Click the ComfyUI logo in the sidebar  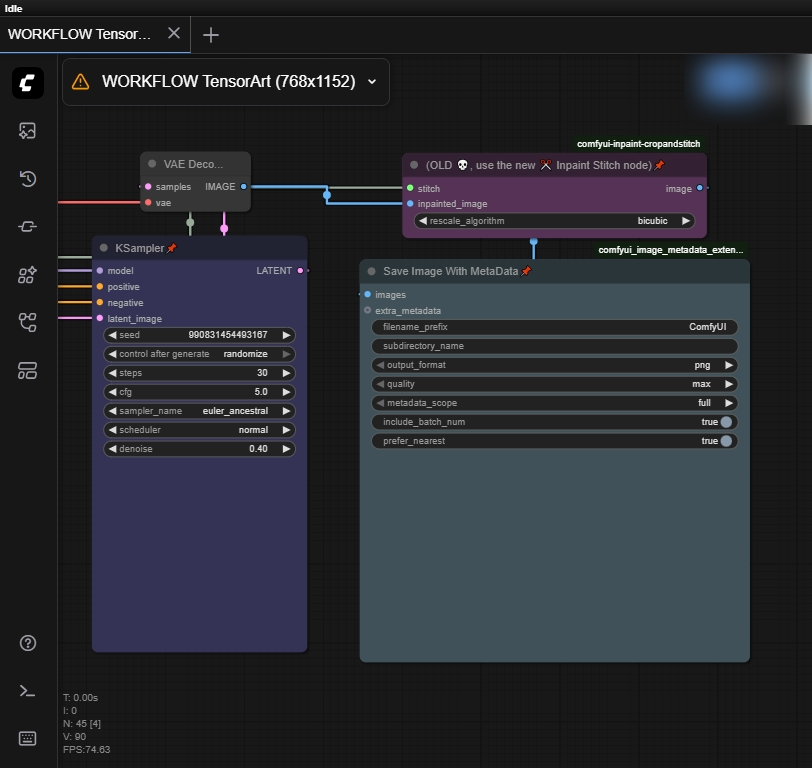(x=27, y=83)
